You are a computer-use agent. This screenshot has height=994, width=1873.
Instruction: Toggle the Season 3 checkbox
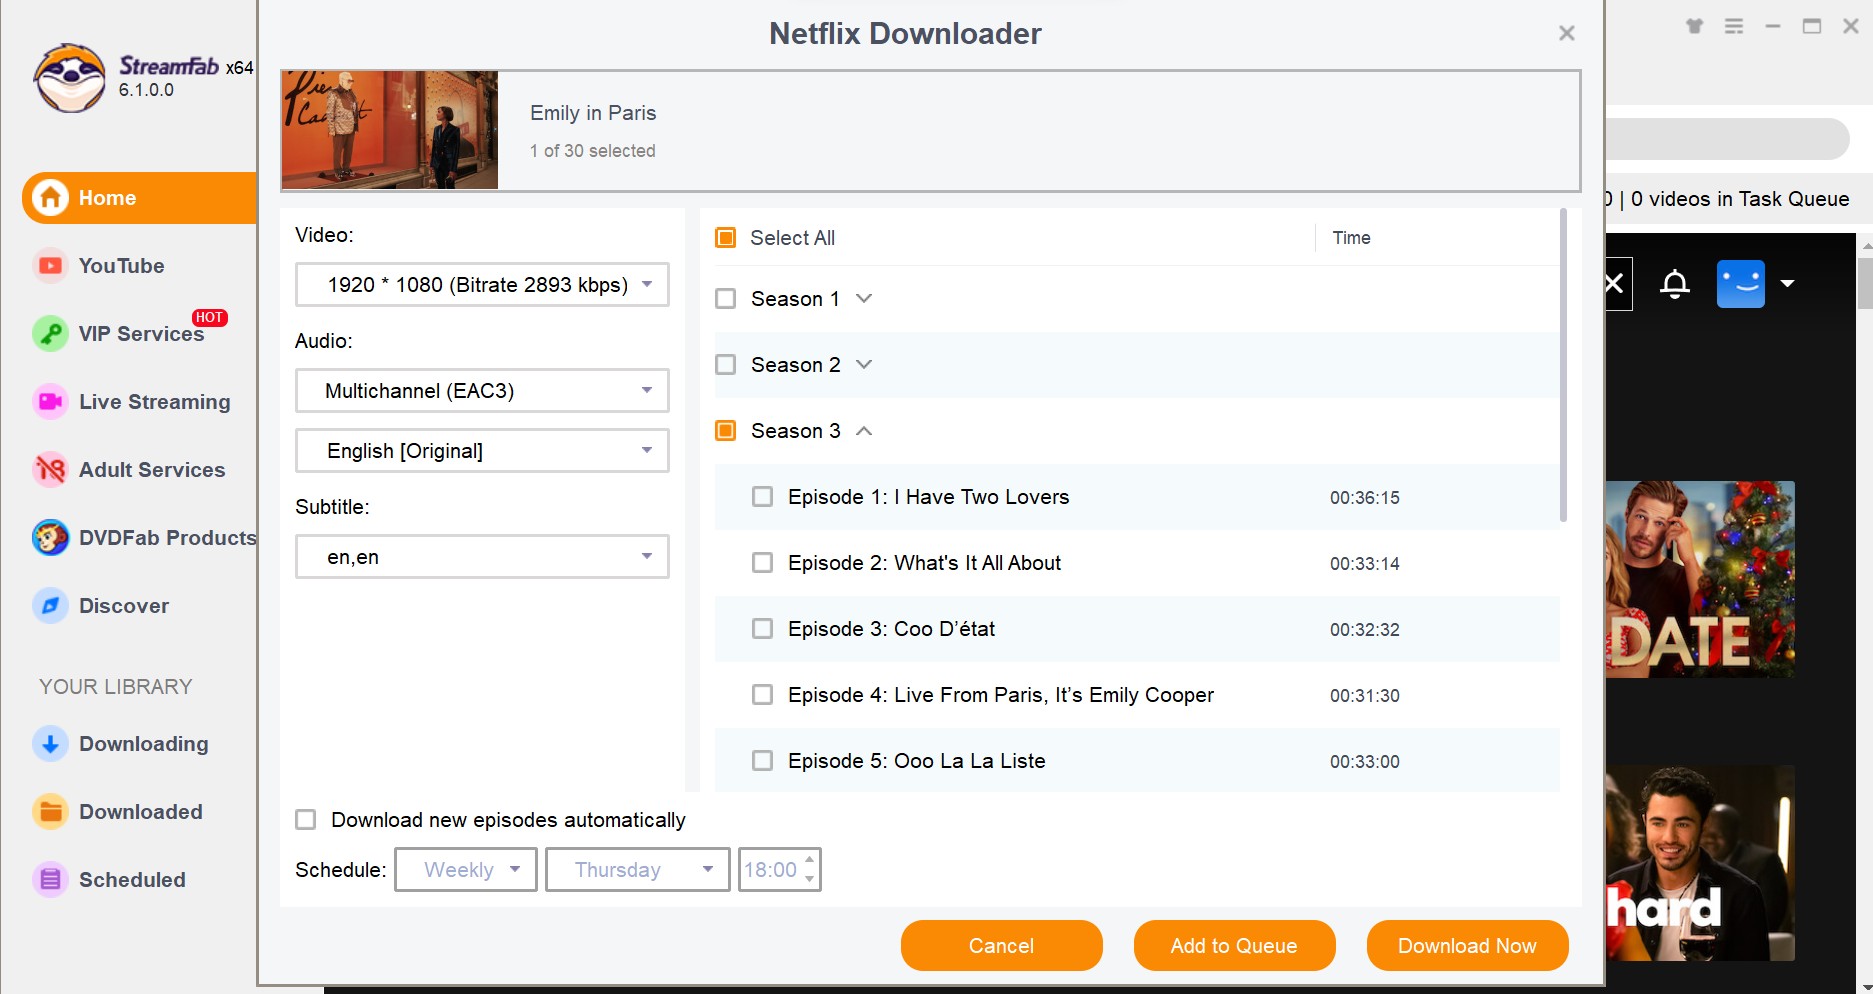click(x=726, y=431)
